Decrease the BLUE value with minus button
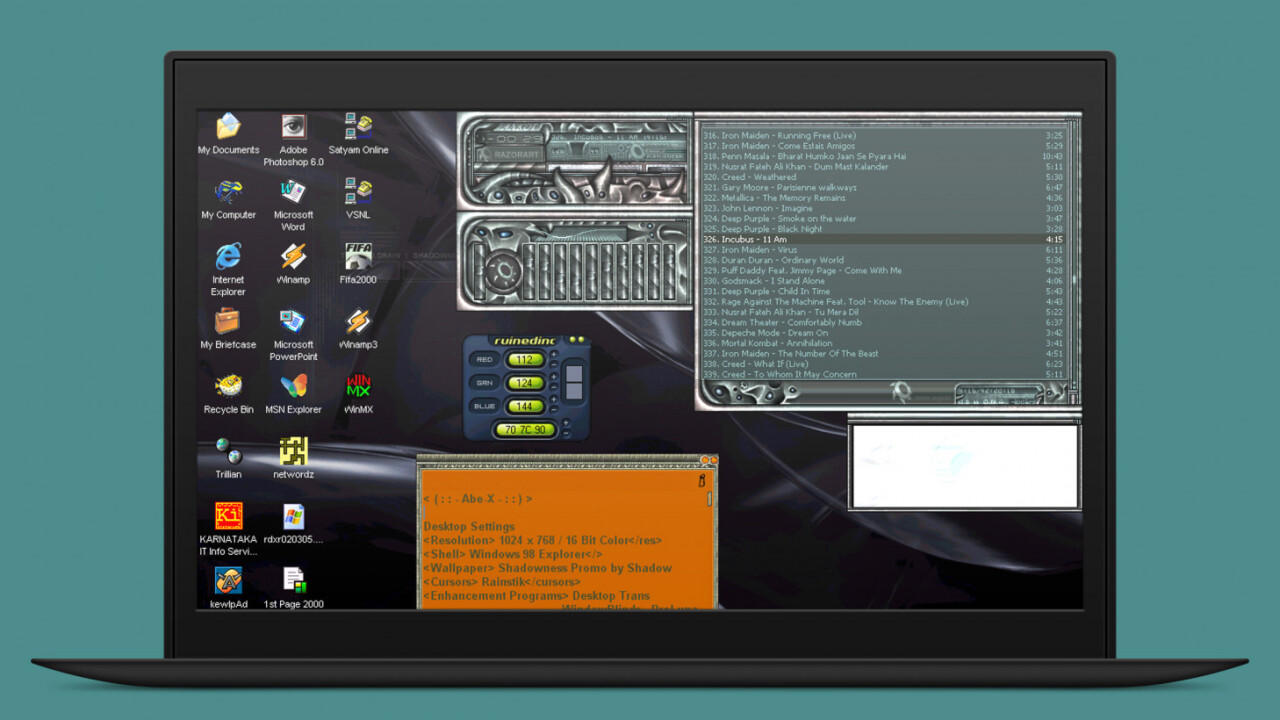The image size is (1280, 720). [x=554, y=412]
